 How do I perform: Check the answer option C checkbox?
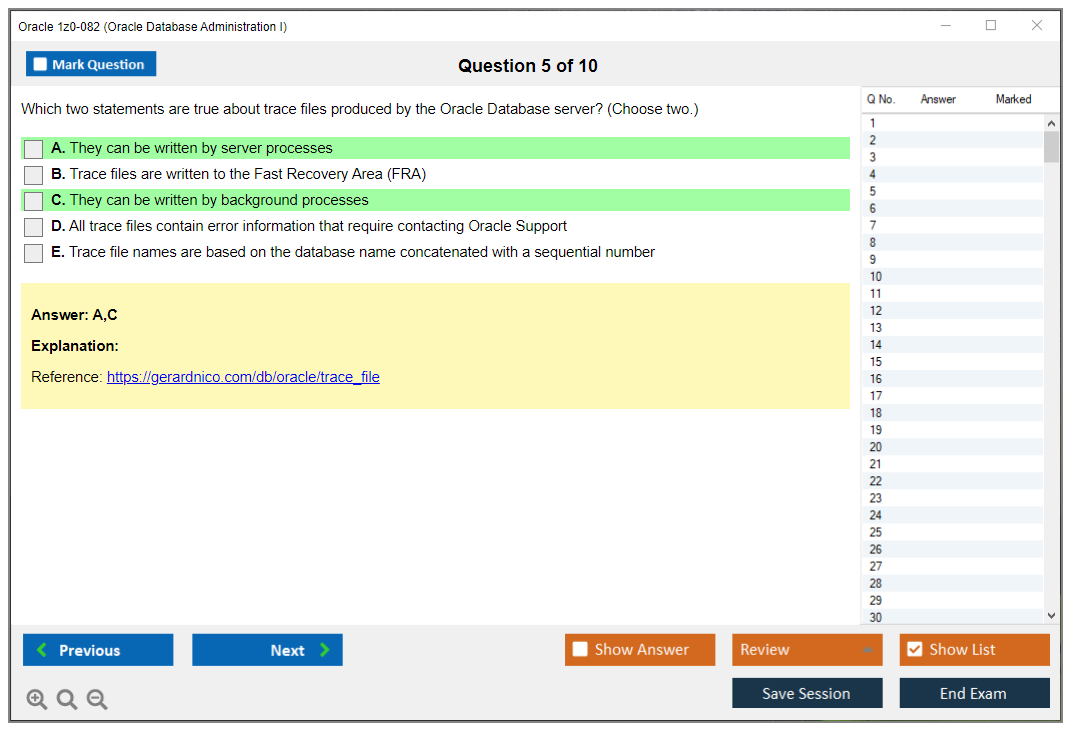(33, 200)
